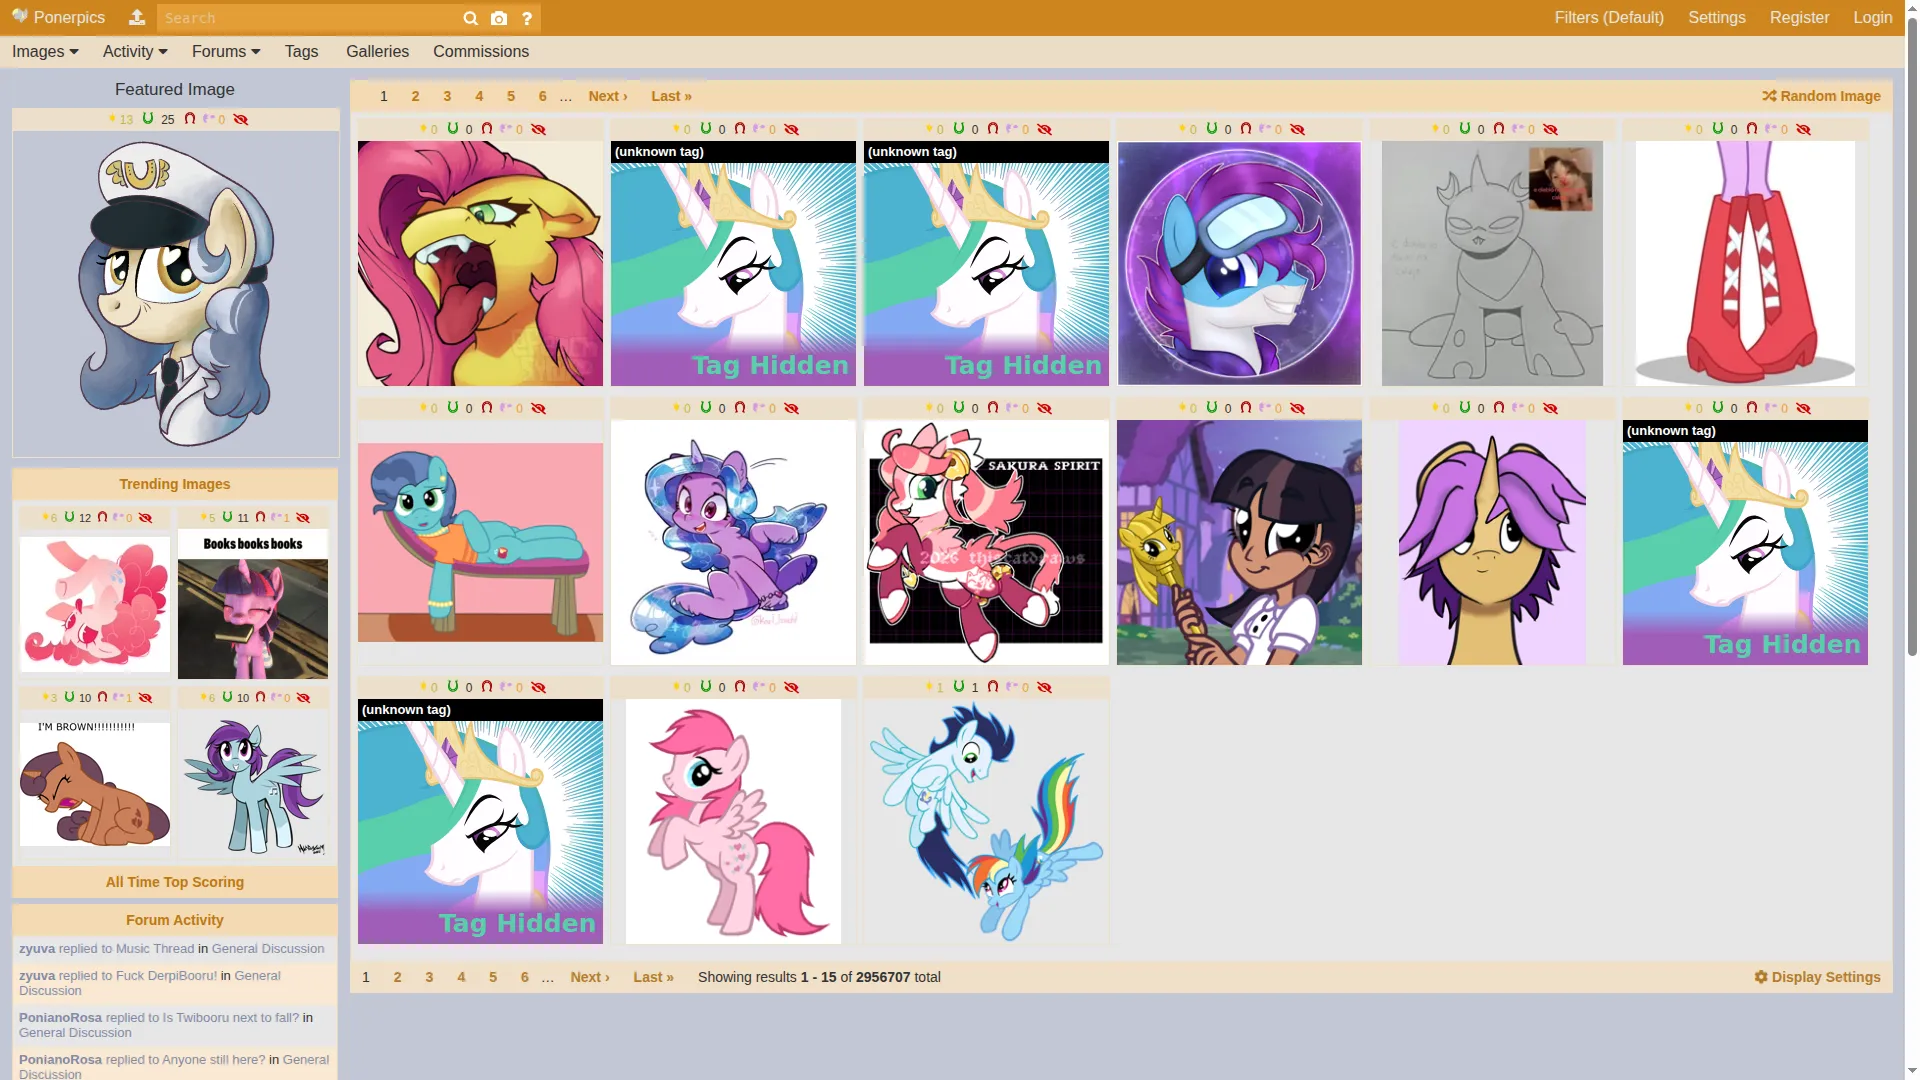Open the Galleries page
This screenshot has height=1080, width=1920.
[377, 52]
